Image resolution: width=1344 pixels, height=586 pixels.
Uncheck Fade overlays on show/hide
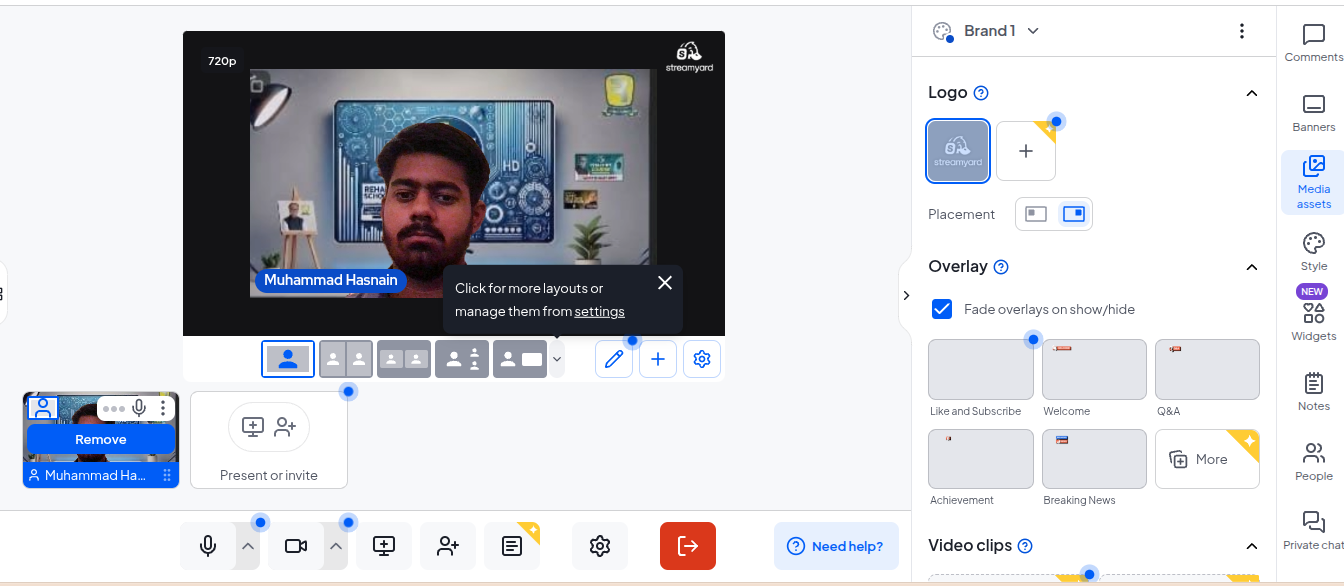click(942, 309)
